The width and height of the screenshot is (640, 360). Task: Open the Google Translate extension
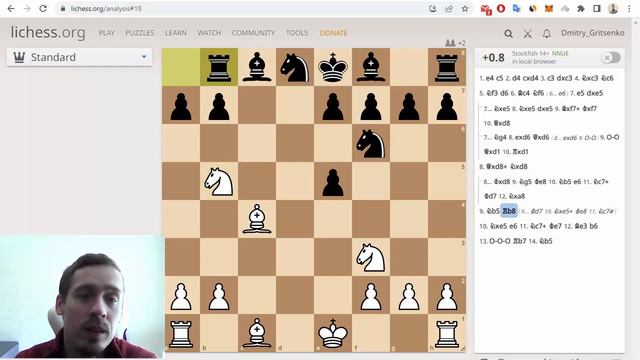517,9
